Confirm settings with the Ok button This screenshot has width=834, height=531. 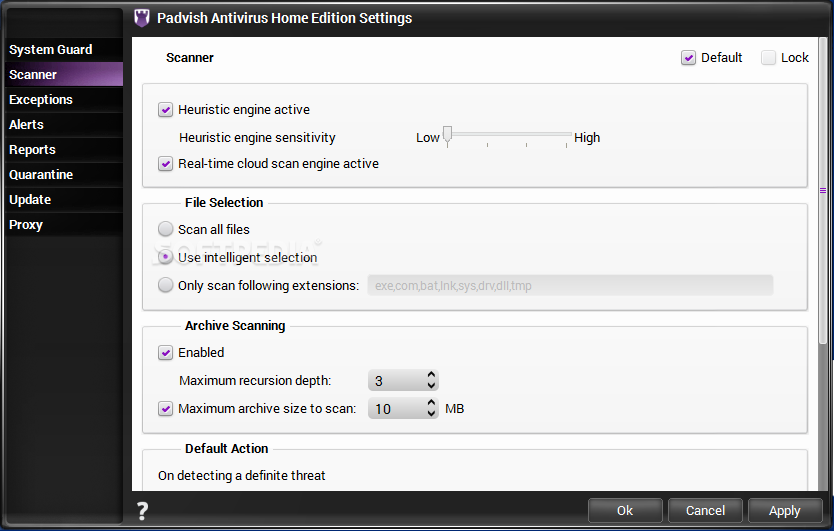coord(625,511)
